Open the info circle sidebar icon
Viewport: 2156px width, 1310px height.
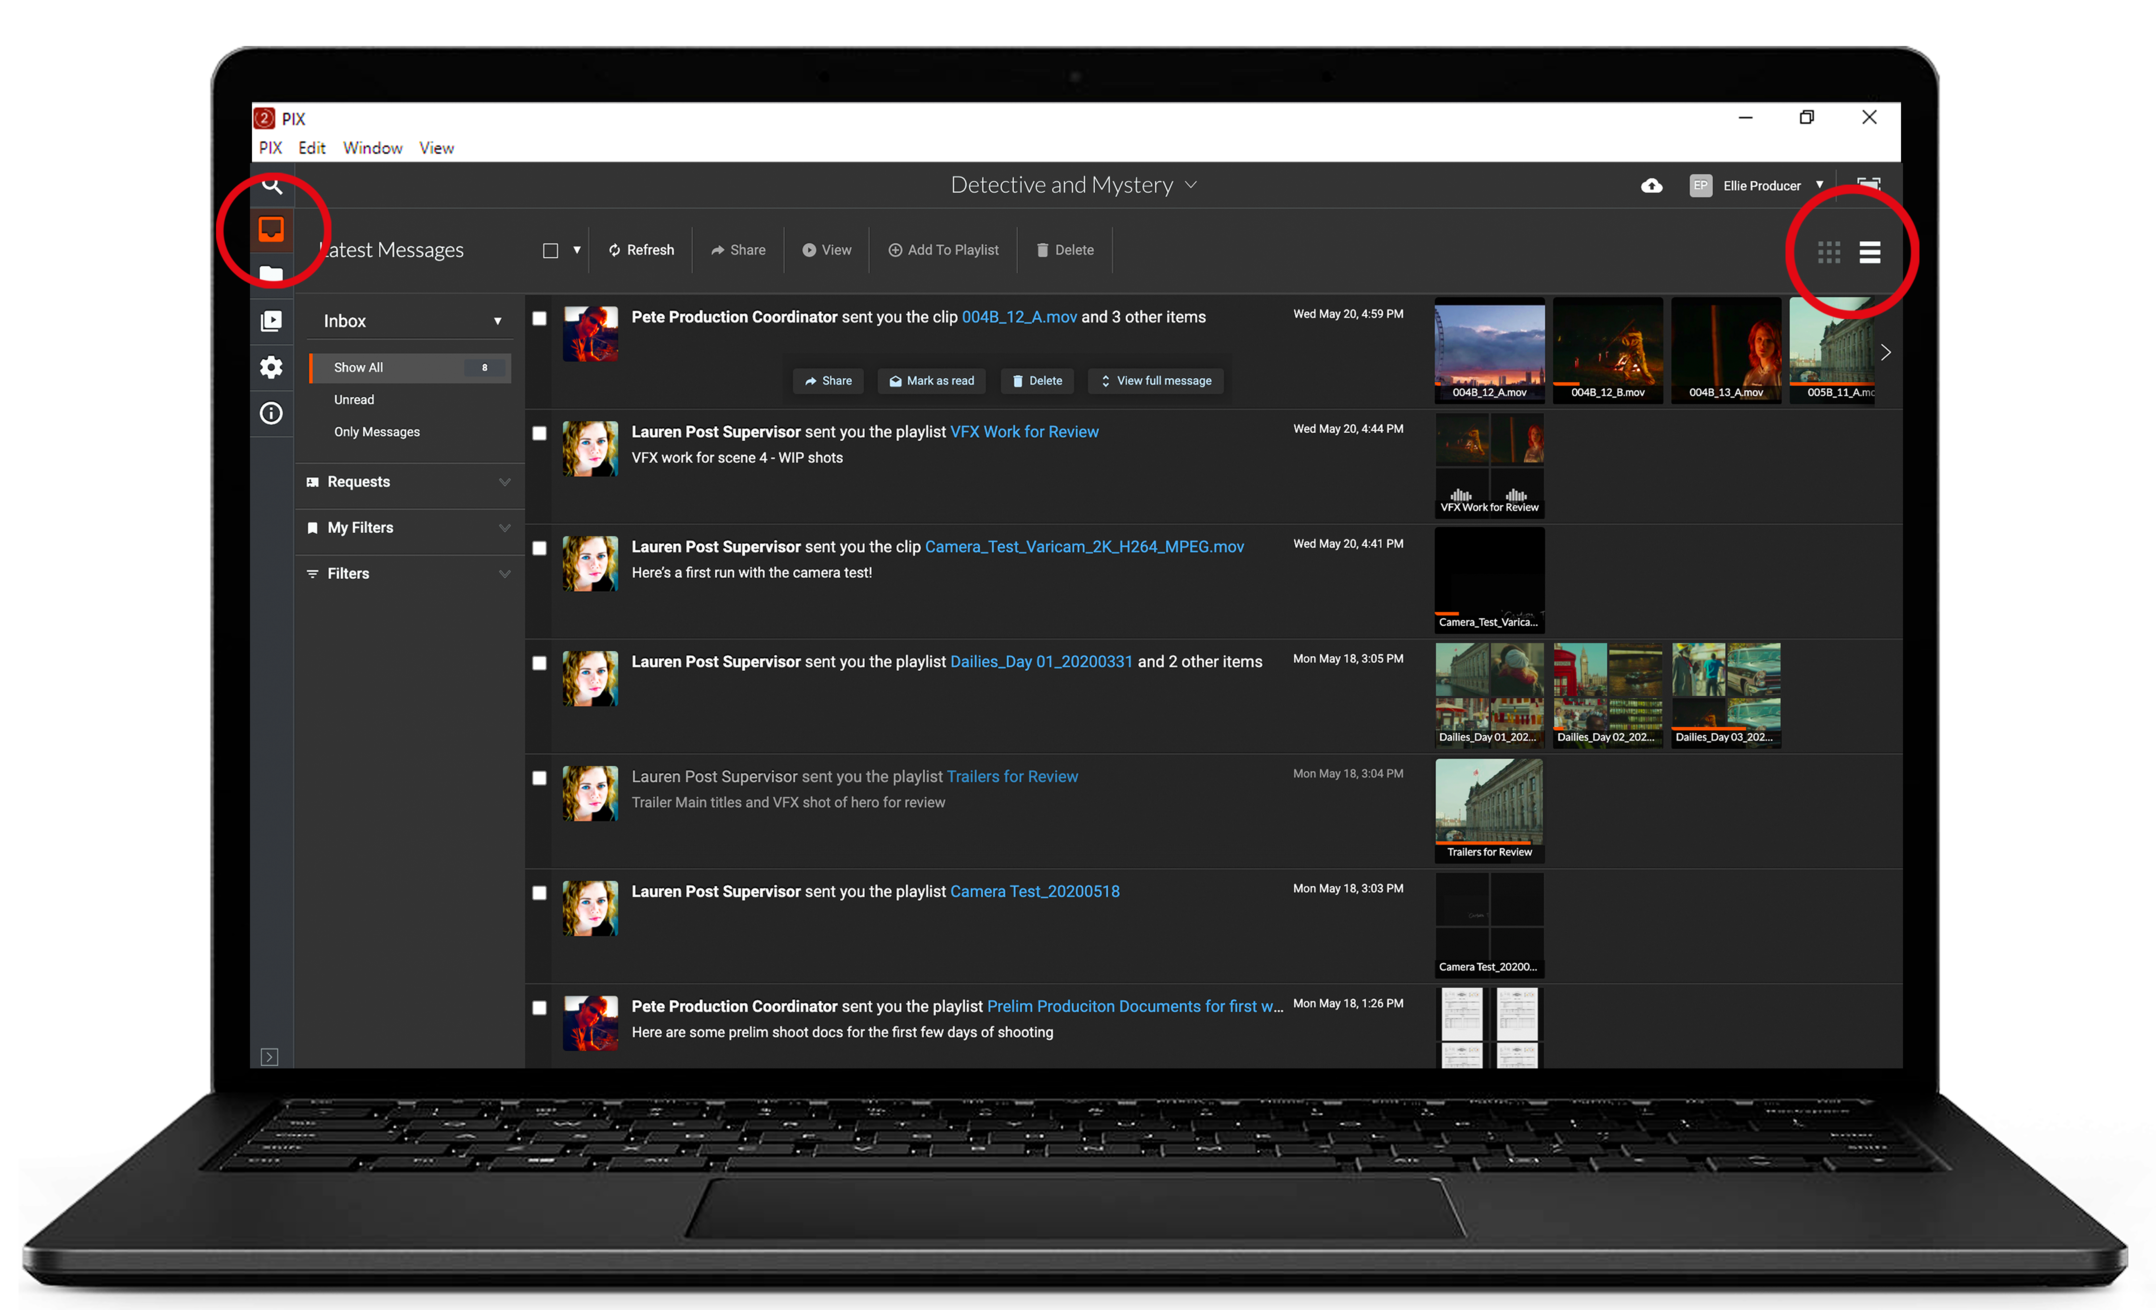tap(271, 413)
